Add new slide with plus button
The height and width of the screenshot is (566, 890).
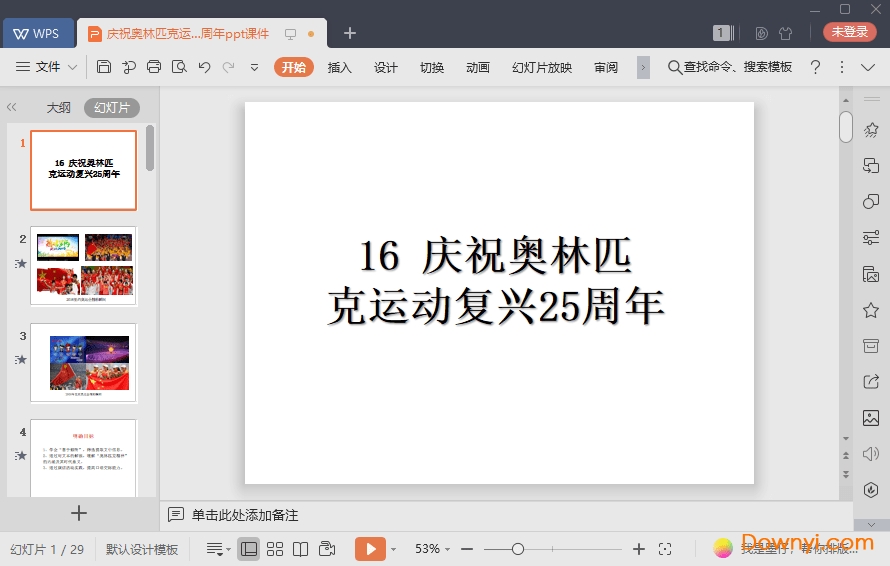click(79, 513)
